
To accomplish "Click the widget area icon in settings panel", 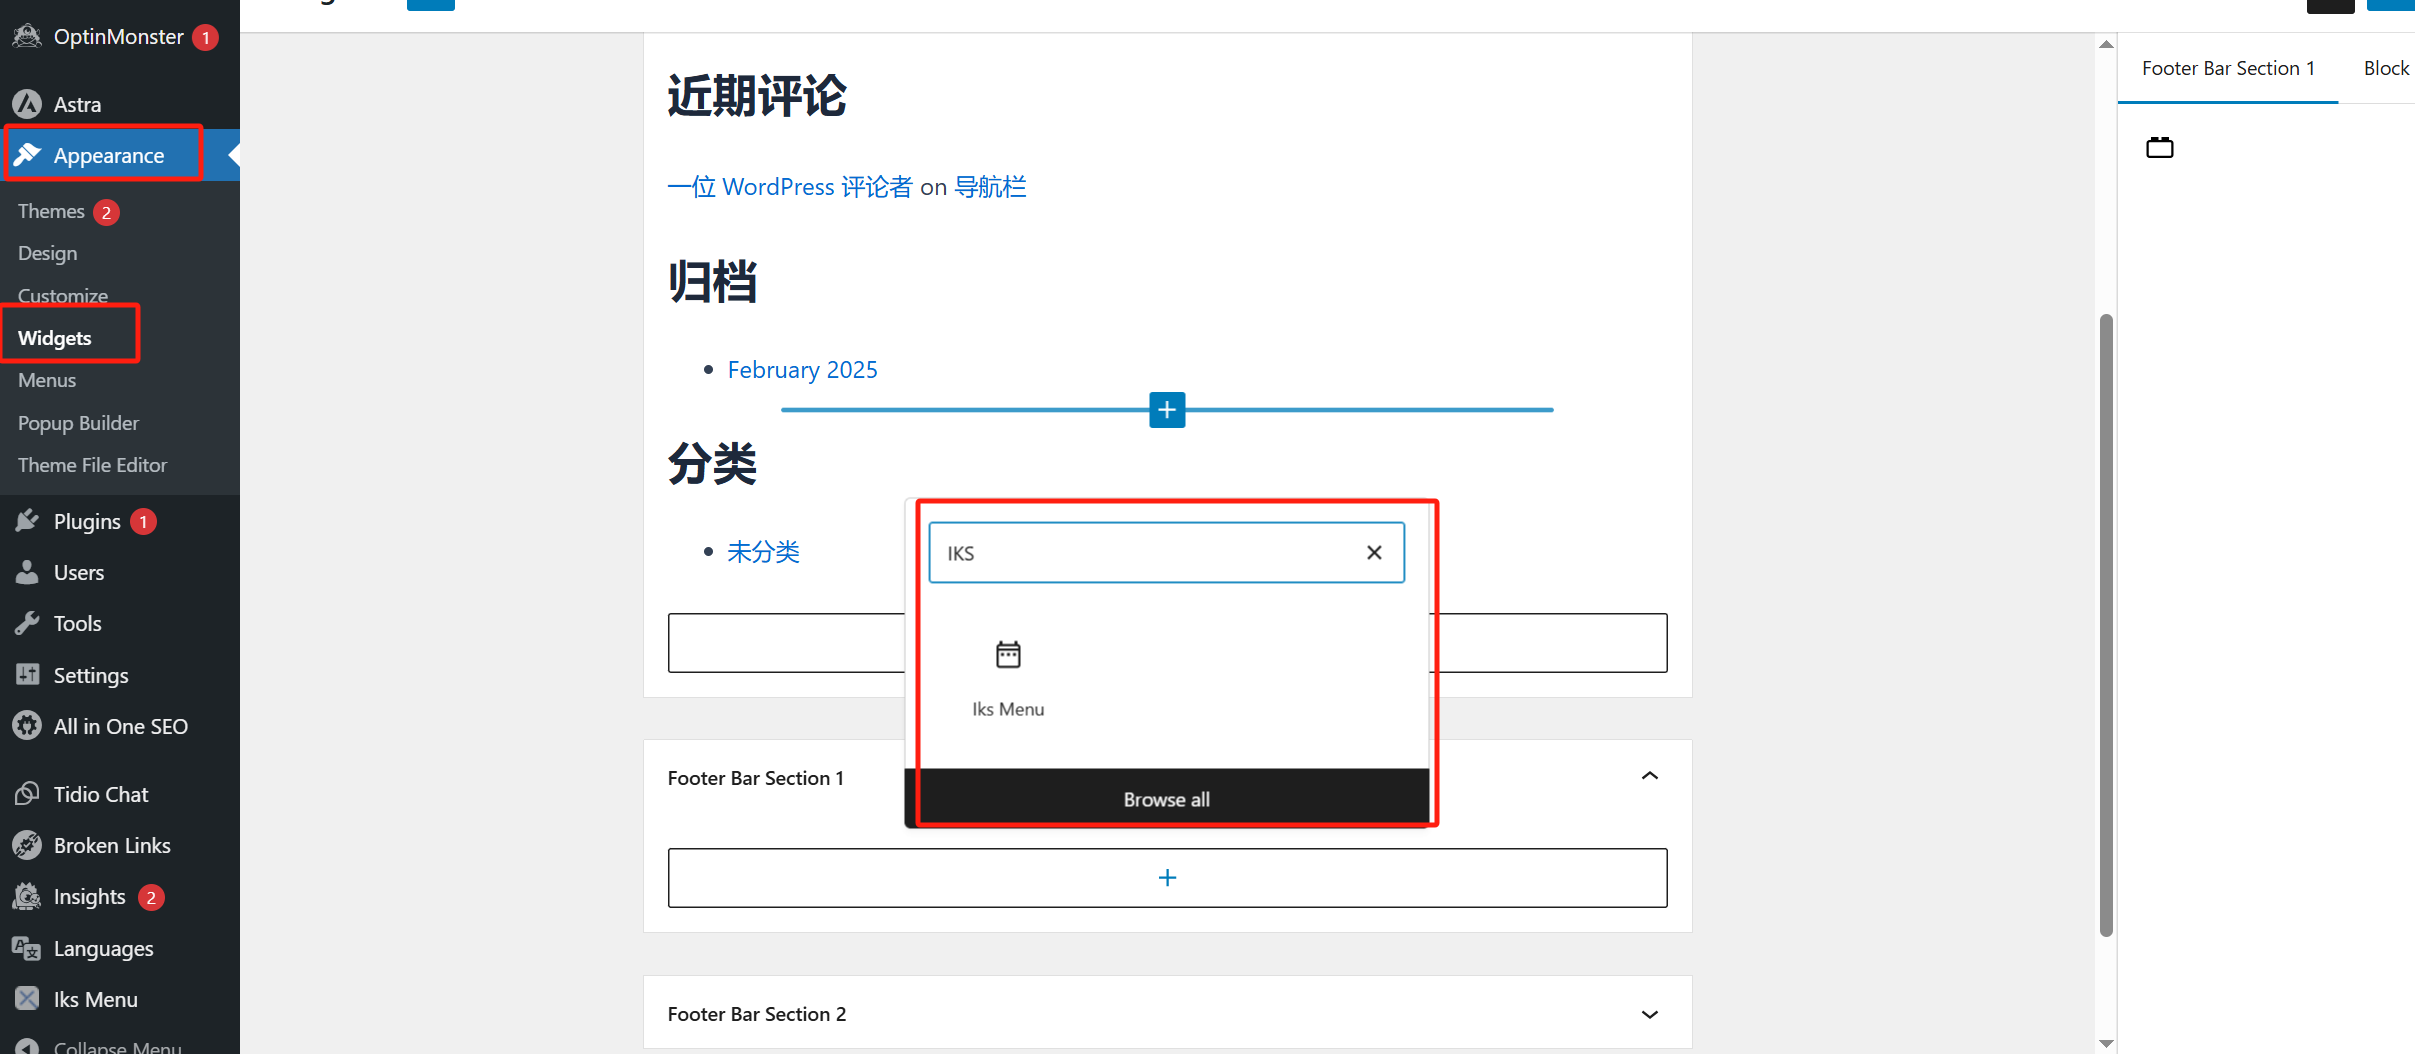I will (2160, 148).
